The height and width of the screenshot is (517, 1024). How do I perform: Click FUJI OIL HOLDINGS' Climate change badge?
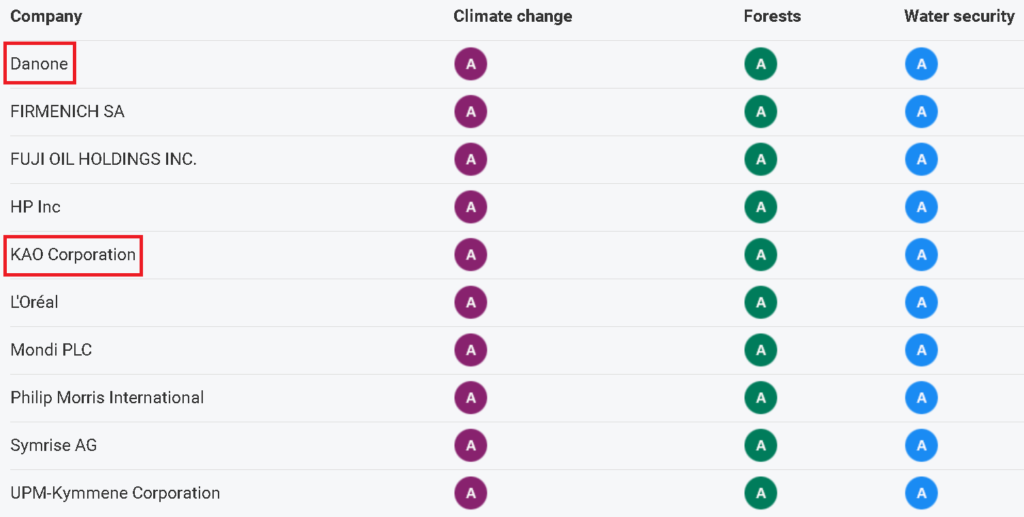pos(471,160)
